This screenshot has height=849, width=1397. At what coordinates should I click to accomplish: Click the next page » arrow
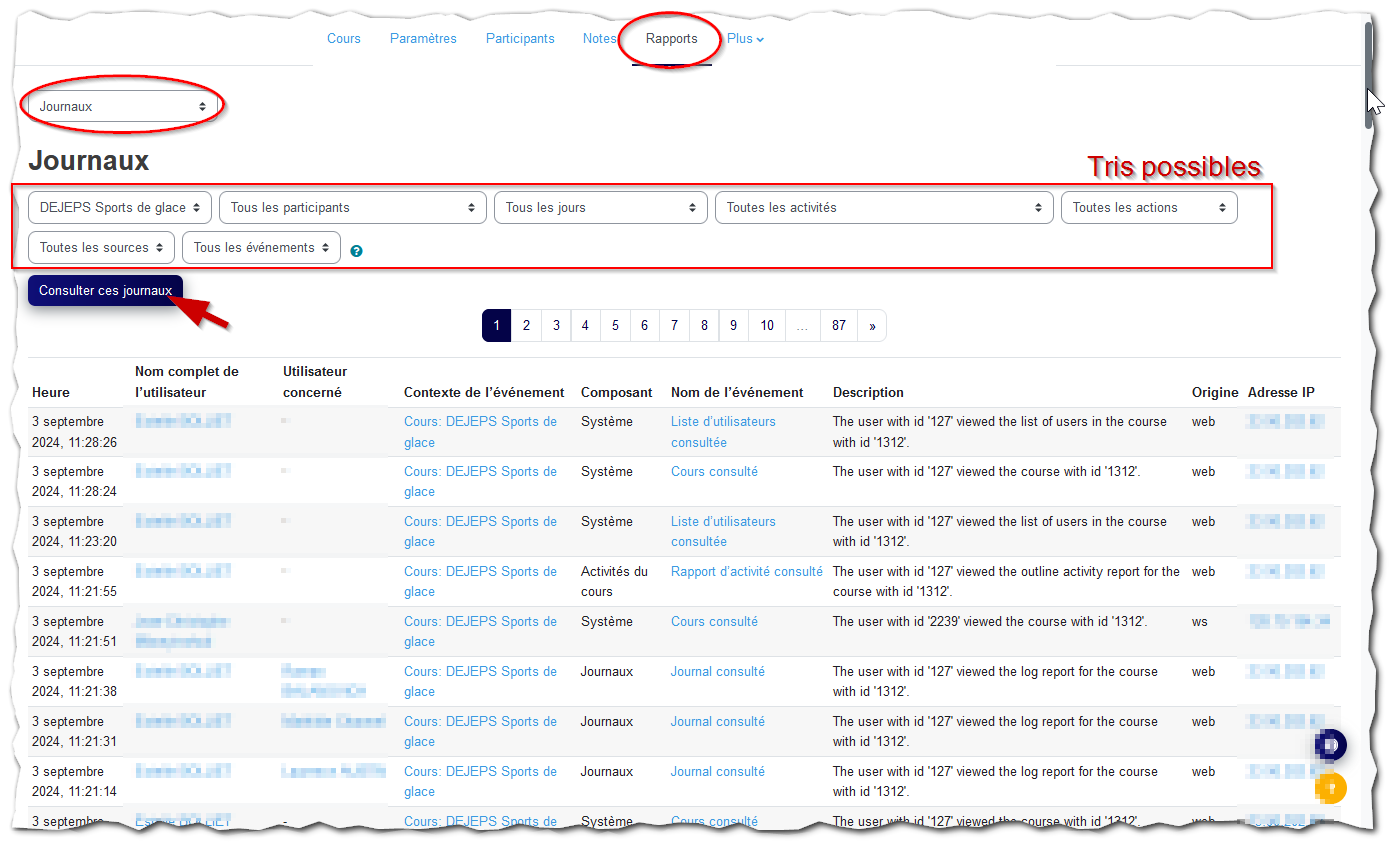point(872,326)
